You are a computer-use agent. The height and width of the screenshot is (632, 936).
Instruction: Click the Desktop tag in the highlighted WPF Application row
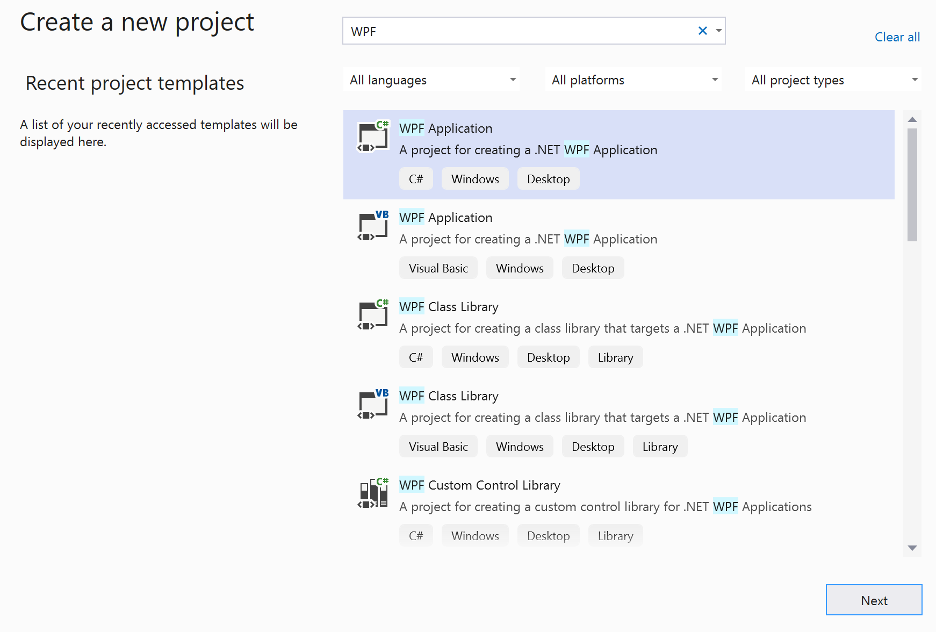tap(549, 179)
